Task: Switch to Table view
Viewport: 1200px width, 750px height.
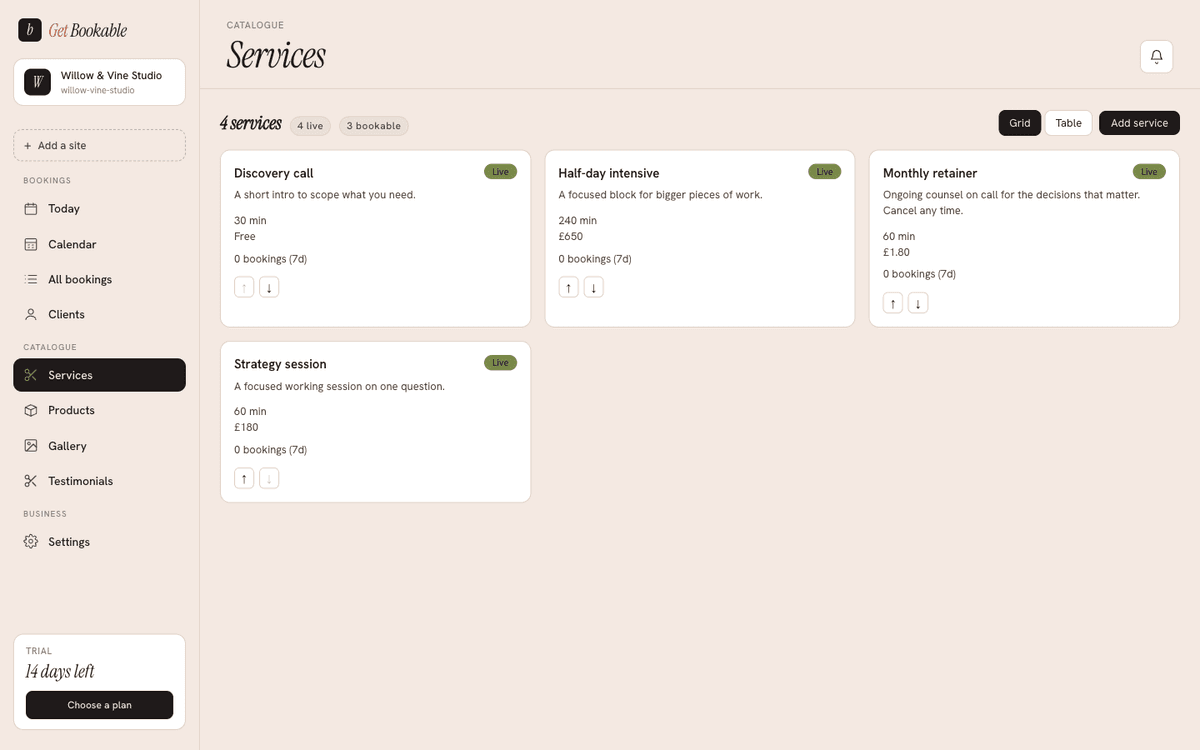Action: coord(1068,123)
